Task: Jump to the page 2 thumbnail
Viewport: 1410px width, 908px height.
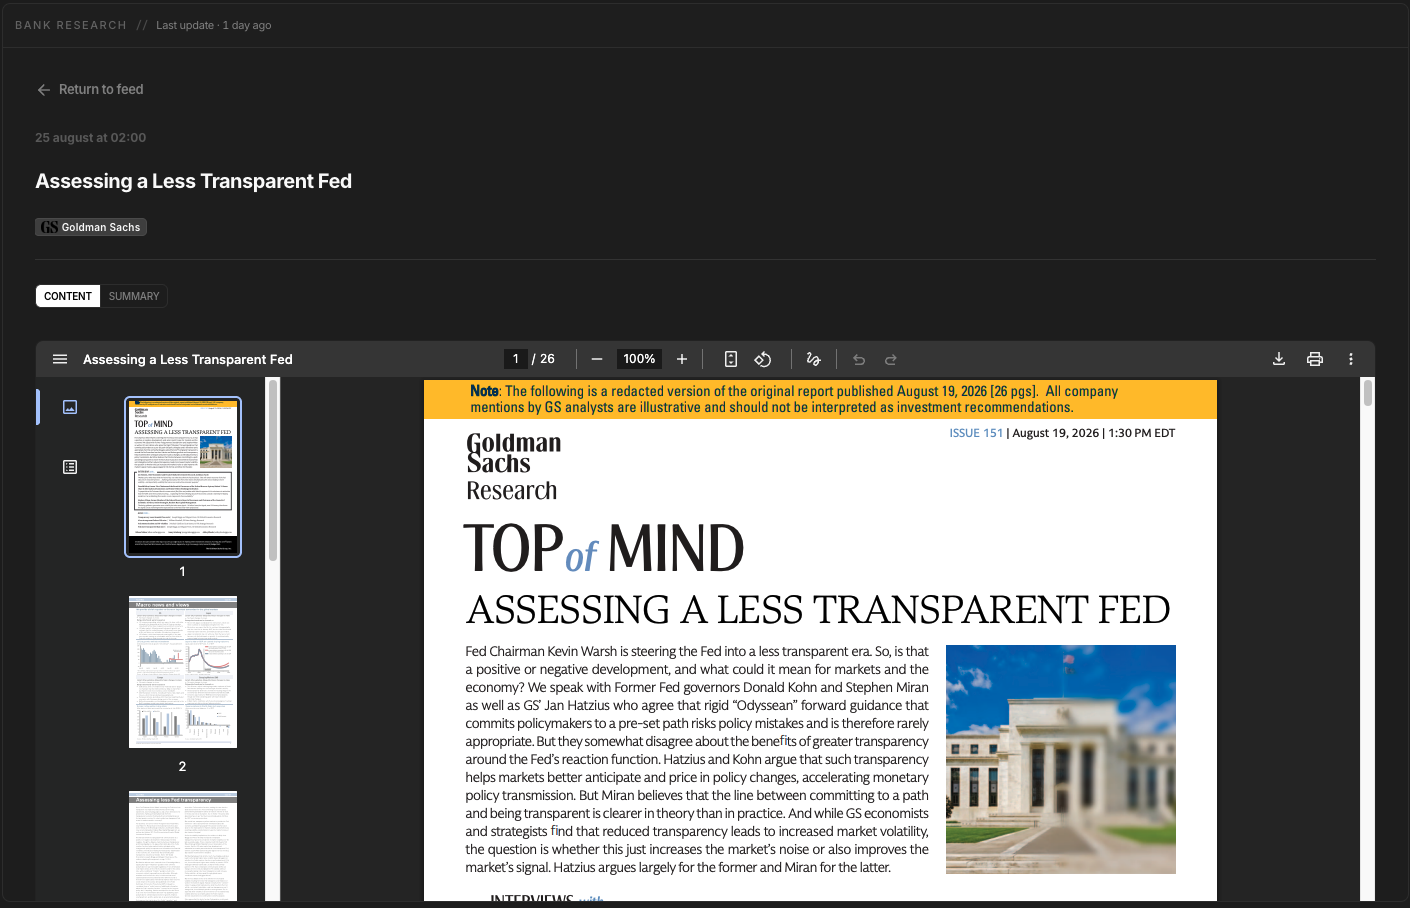Action: [x=183, y=672]
